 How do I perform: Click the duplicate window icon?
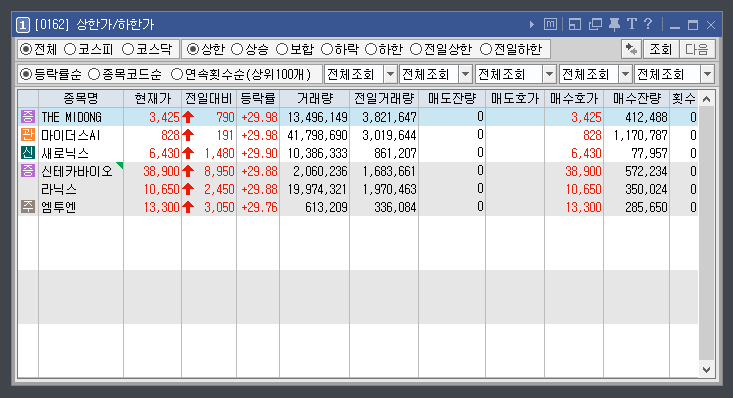pyautogui.click(x=595, y=24)
